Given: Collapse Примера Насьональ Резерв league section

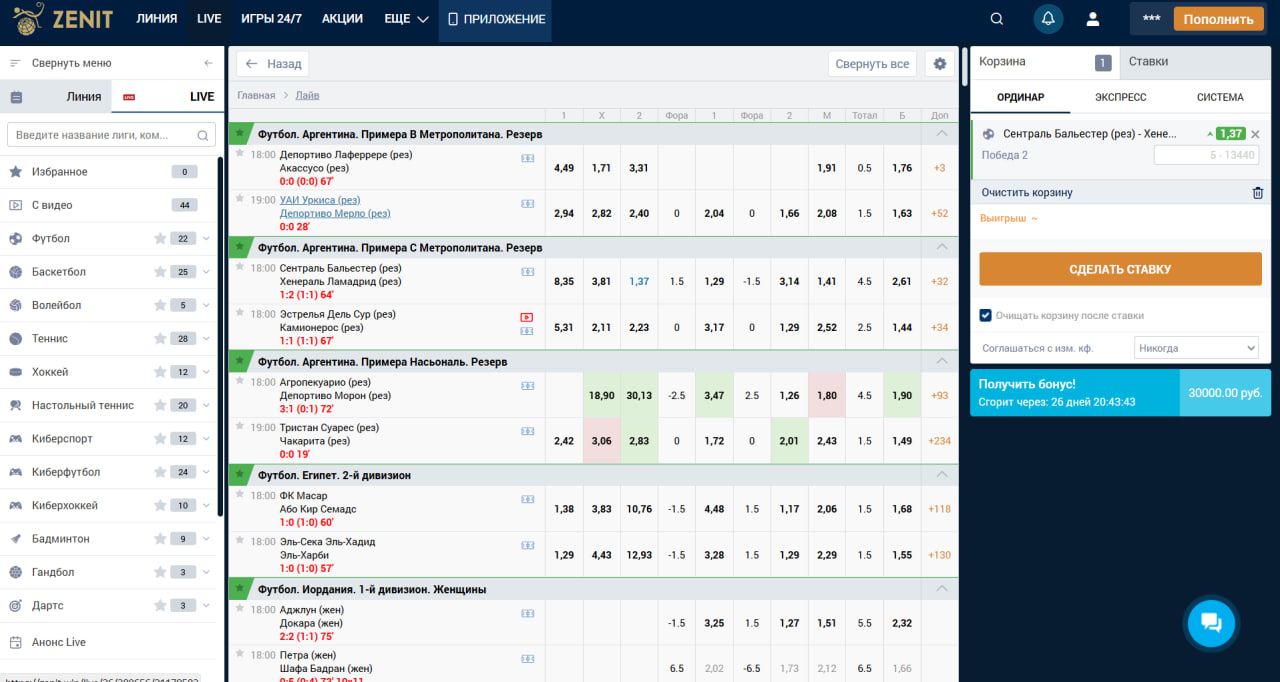Looking at the screenshot, I should 941,361.
